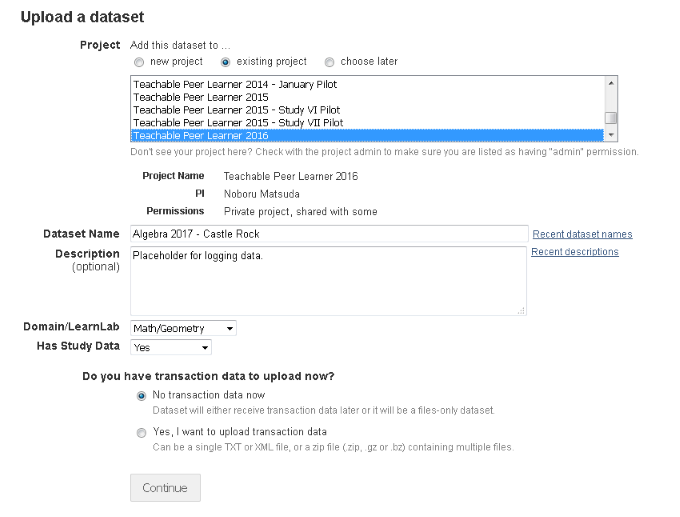Select "Yes, I want to upload transaction data"
Image resolution: width=680 pixels, height=517 pixels.
(x=141, y=432)
